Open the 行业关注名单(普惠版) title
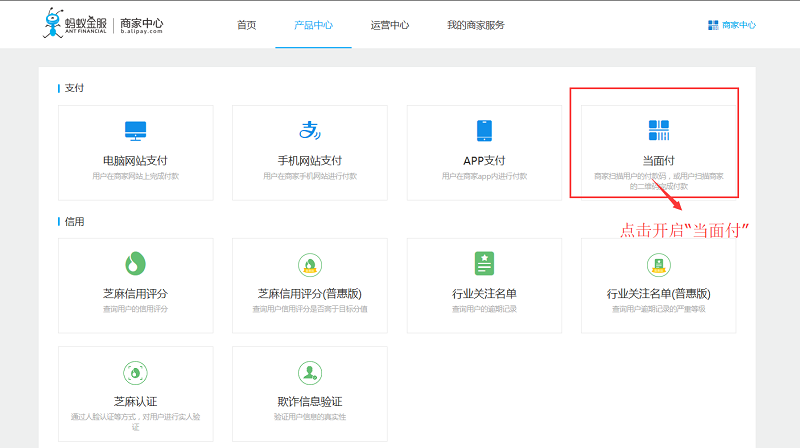Image resolution: width=800 pixels, height=448 pixels. [659, 294]
